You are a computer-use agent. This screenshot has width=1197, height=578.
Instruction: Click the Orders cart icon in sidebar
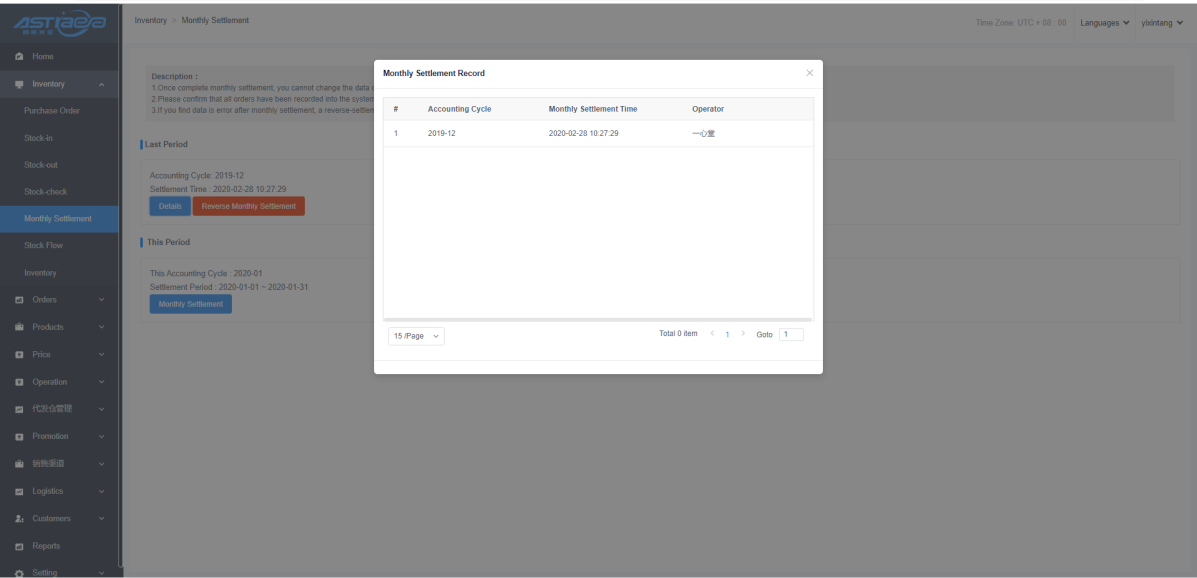click(x=19, y=300)
